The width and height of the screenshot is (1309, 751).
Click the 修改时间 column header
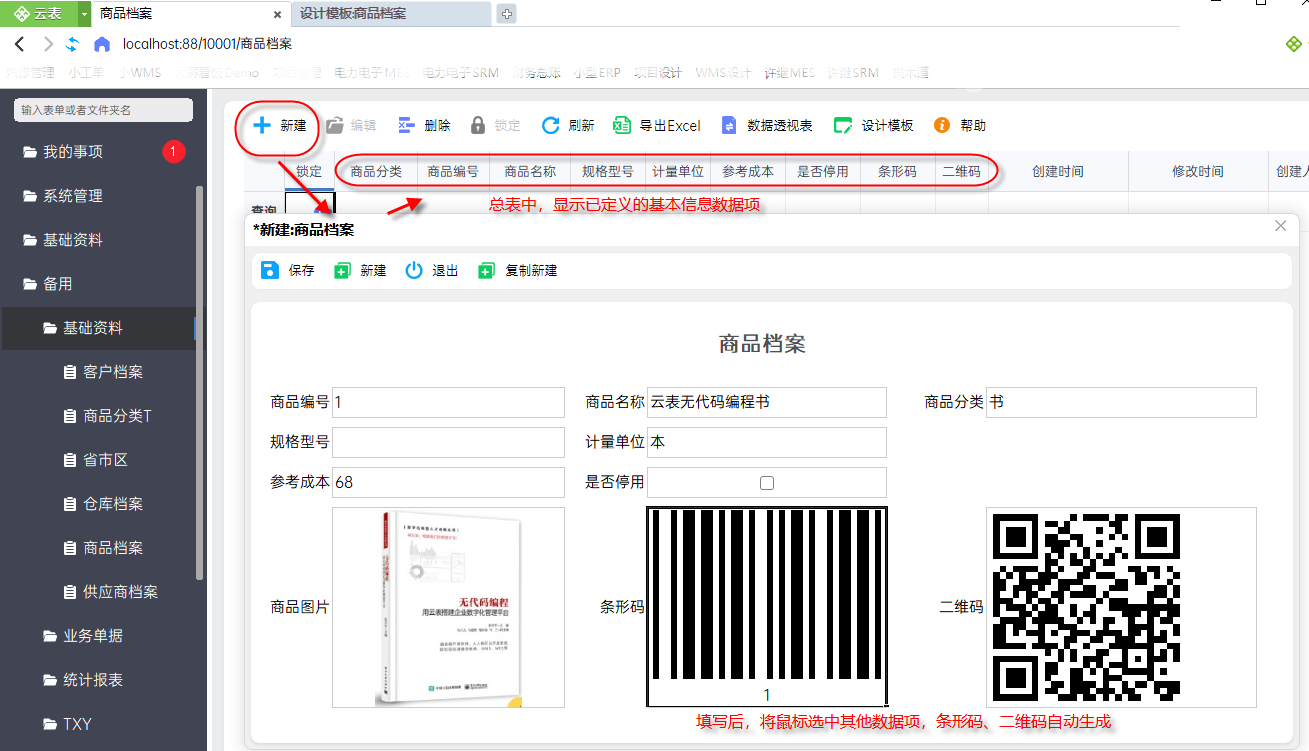click(1198, 171)
